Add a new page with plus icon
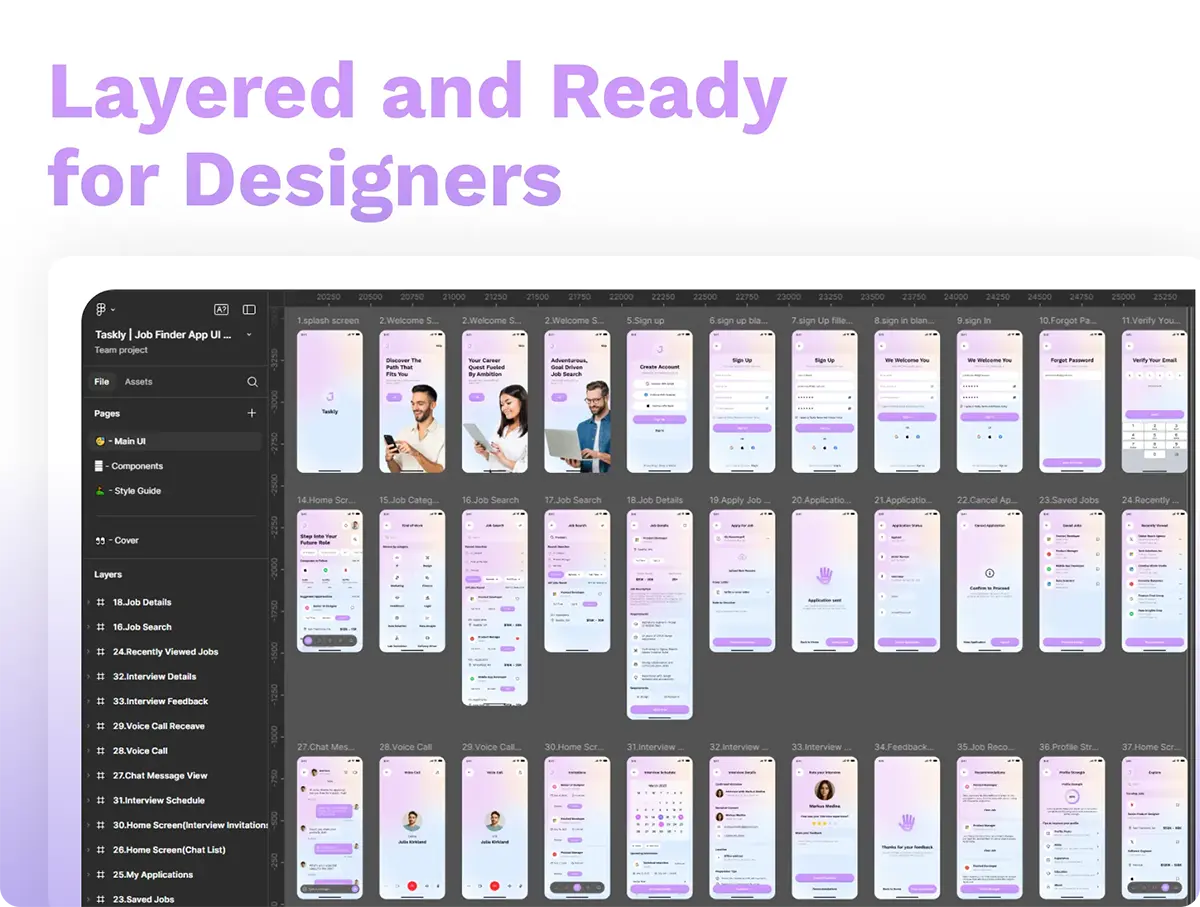The width and height of the screenshot is (1200, 907). 252,413
